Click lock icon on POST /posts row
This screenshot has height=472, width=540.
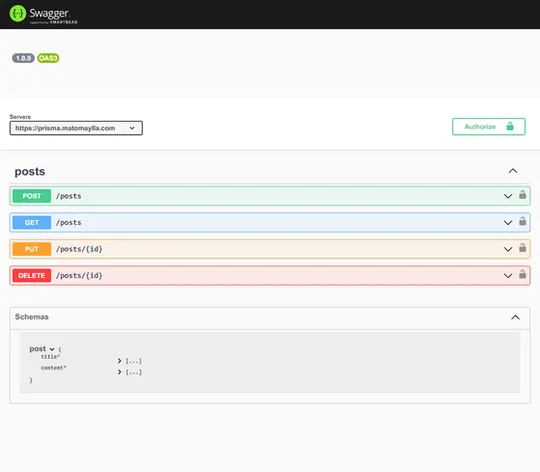(x=522, y=195)
